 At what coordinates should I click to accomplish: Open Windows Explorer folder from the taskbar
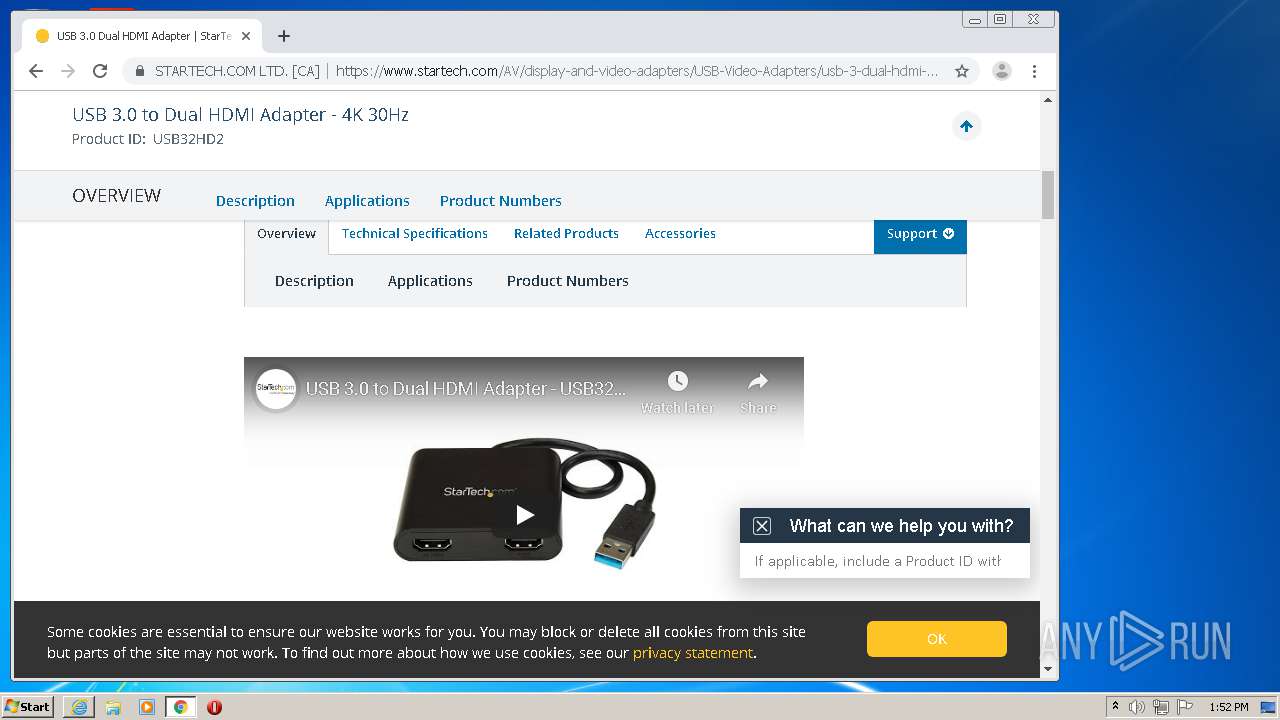point(113,707)
